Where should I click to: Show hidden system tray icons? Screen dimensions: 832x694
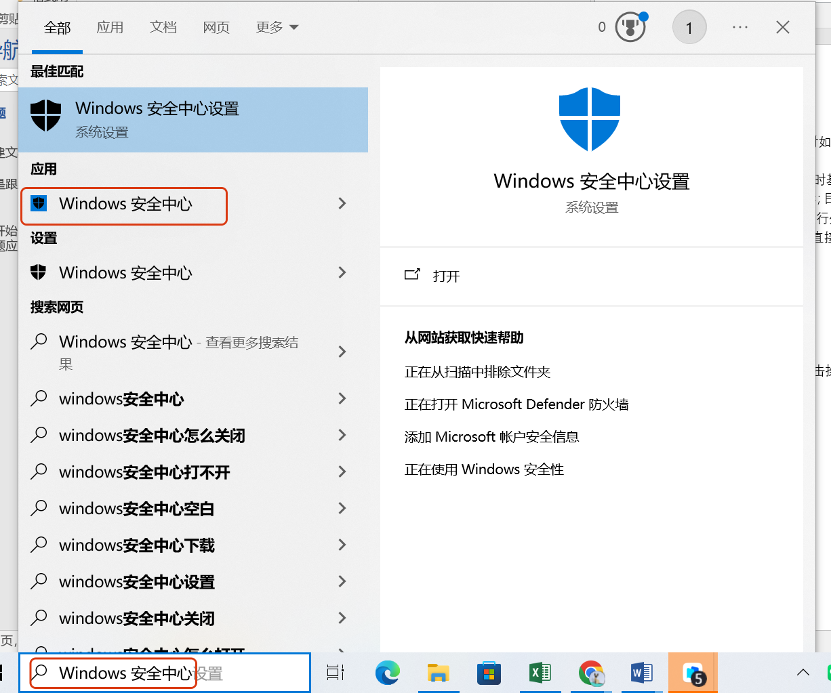click(802, 673)
